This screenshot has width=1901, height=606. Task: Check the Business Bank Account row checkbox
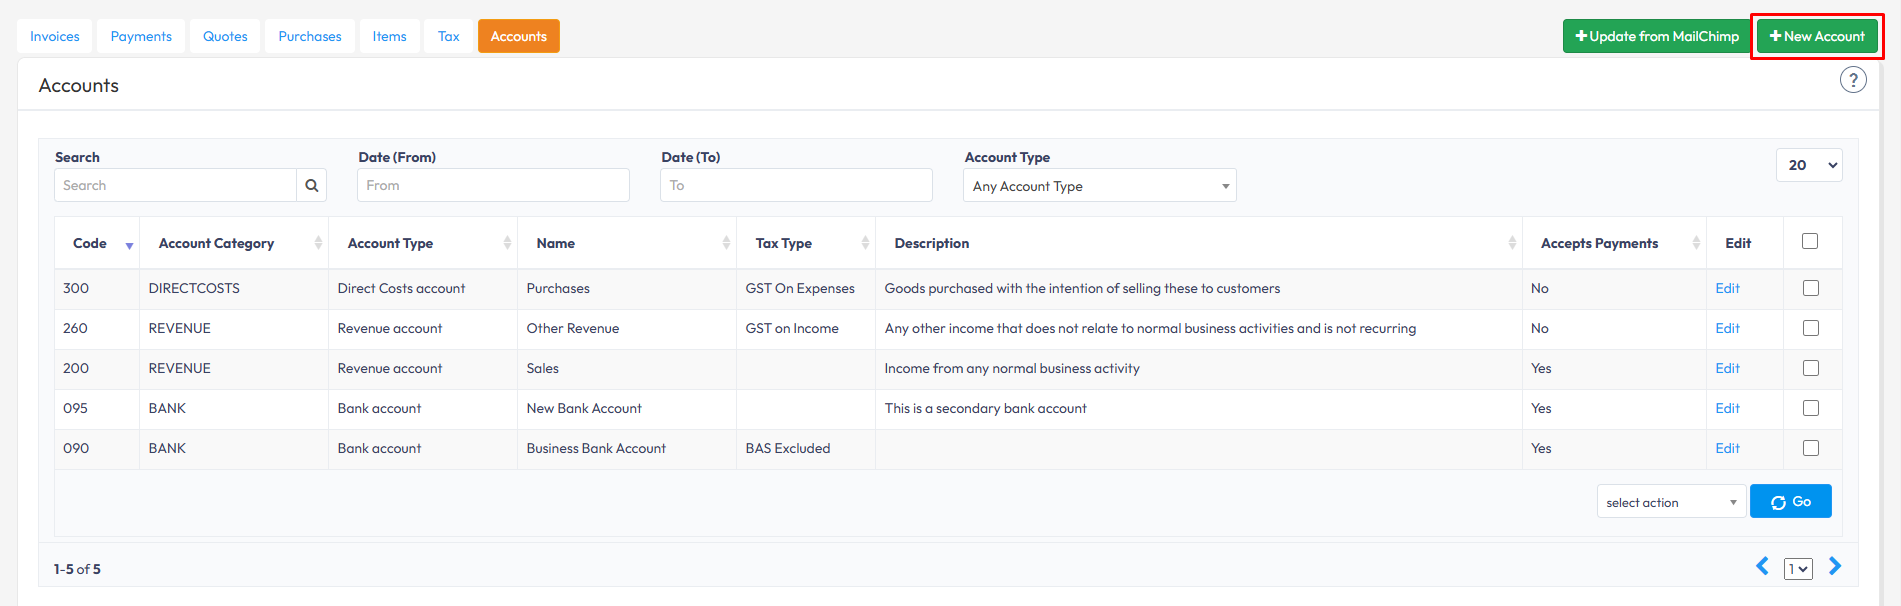tap(1810, 448)
